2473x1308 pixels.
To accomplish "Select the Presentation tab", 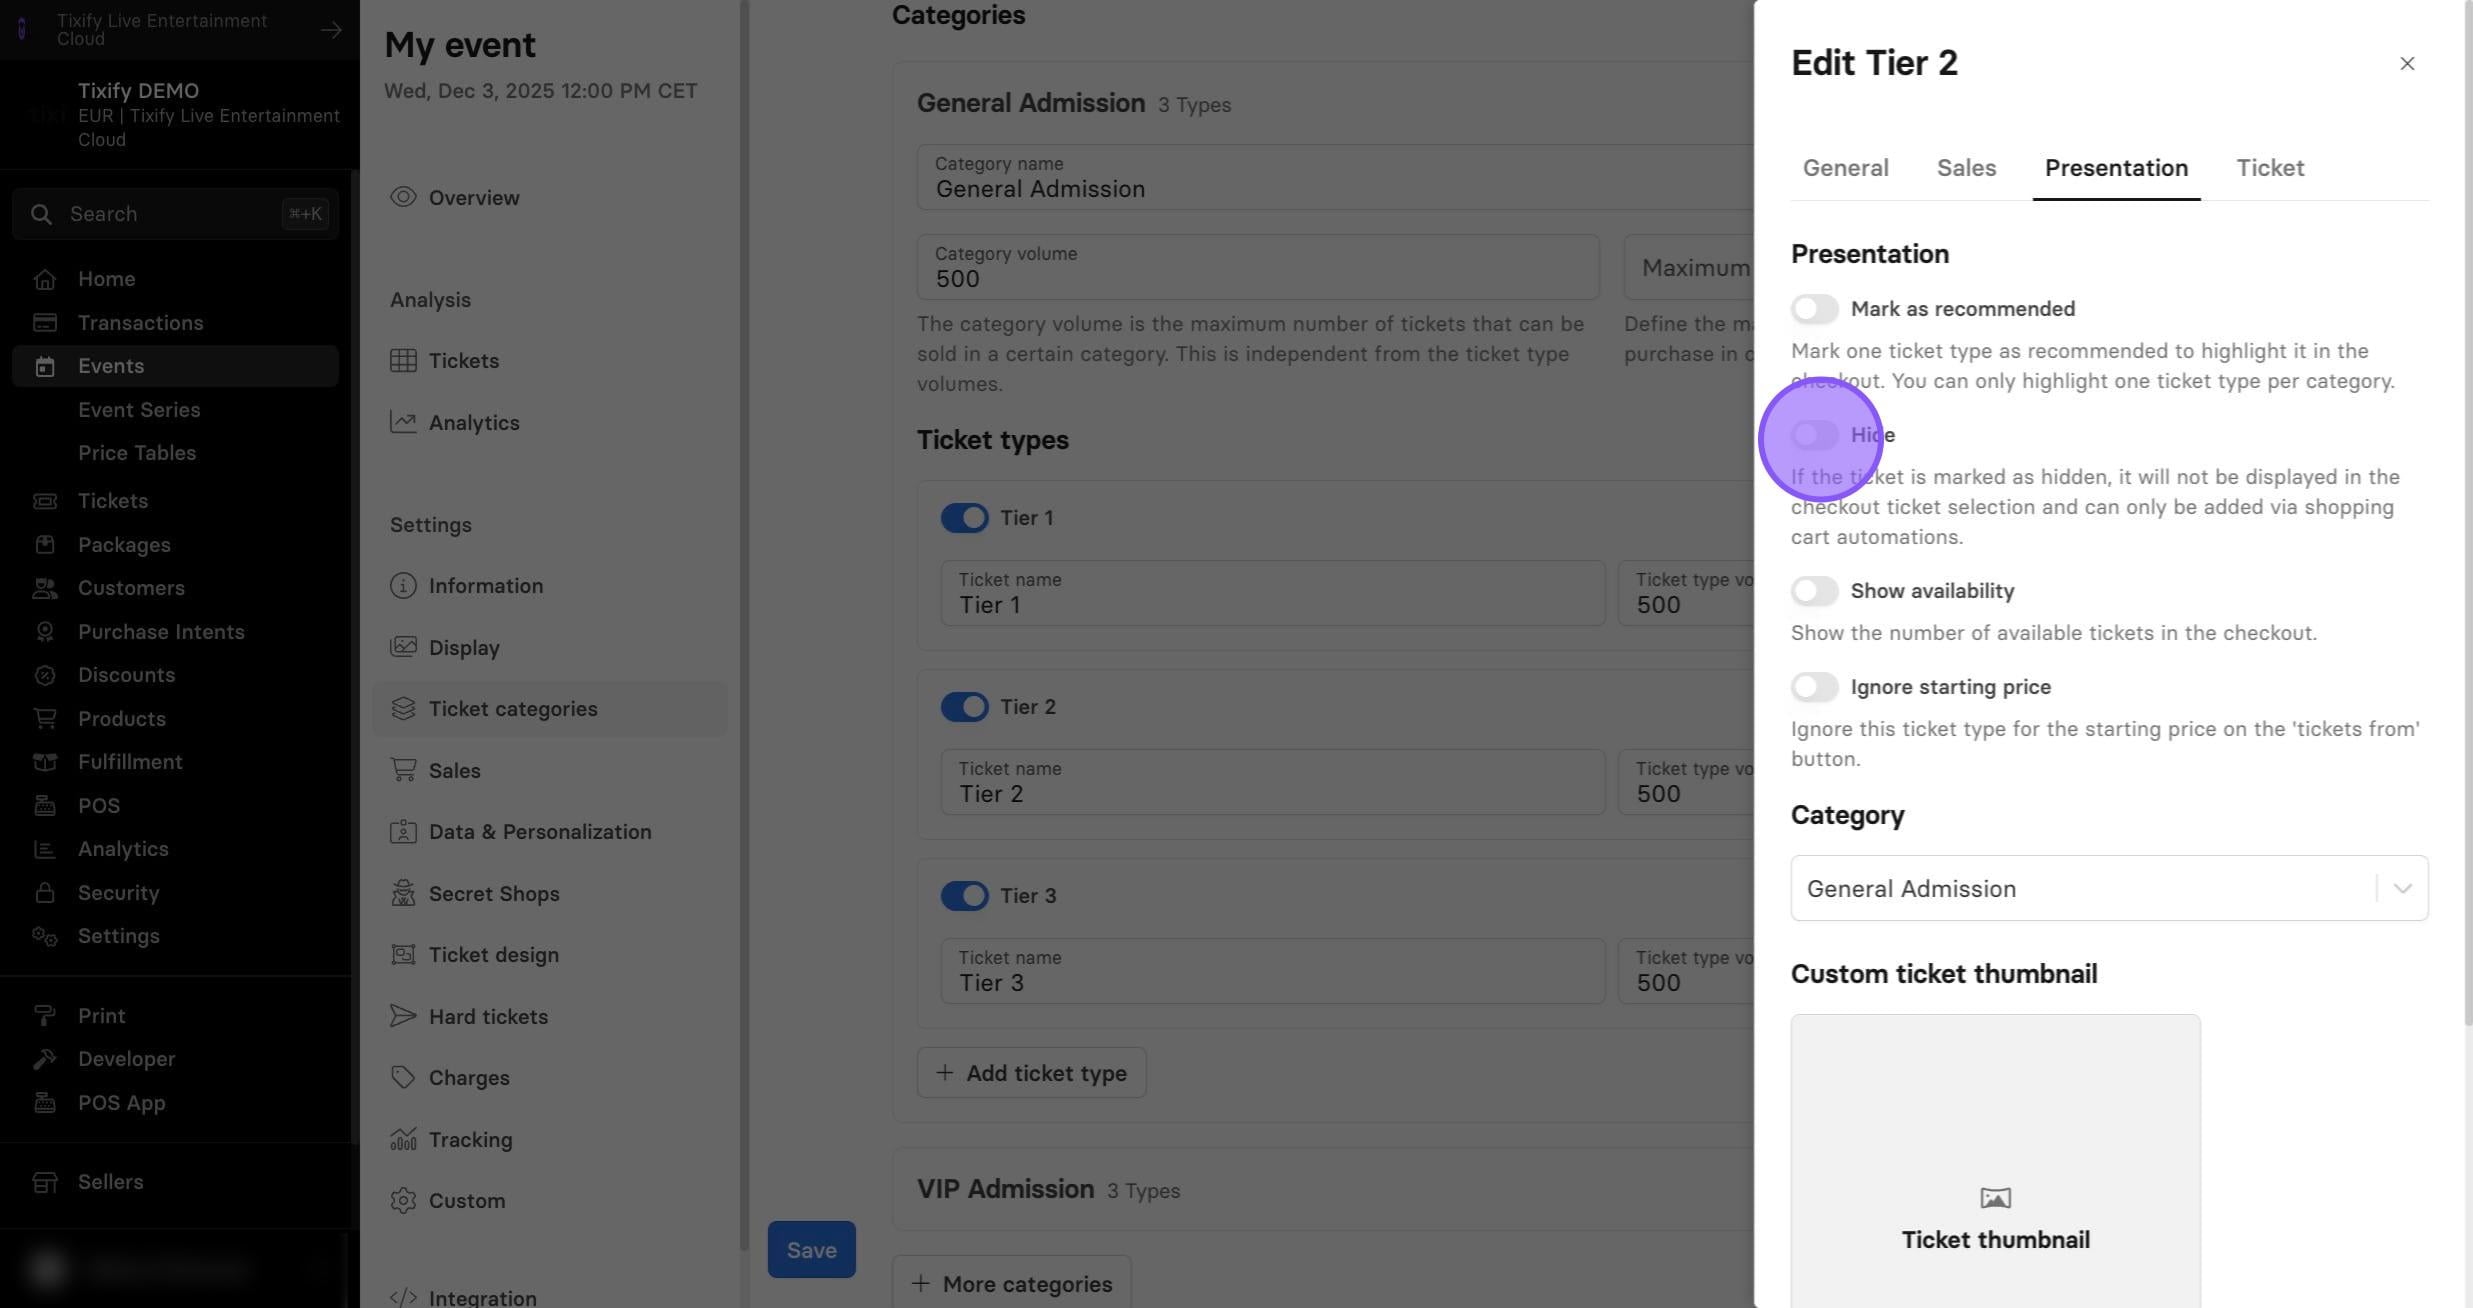I will click(x=2116, y=168).
